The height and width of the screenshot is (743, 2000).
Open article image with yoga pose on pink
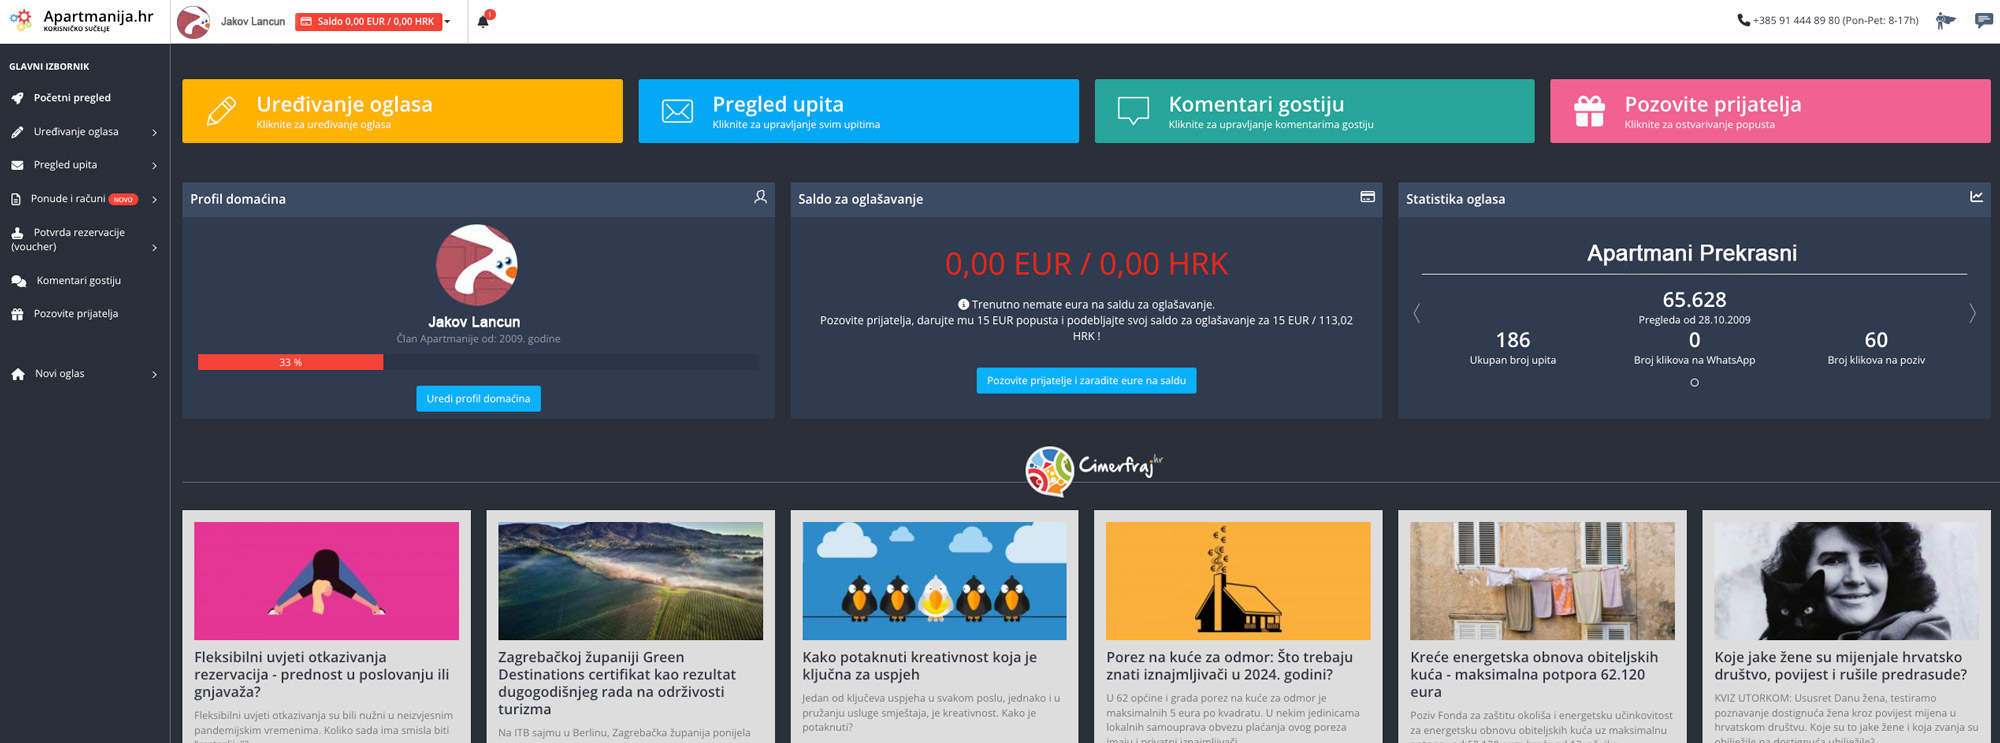click(x=326, y=581)
